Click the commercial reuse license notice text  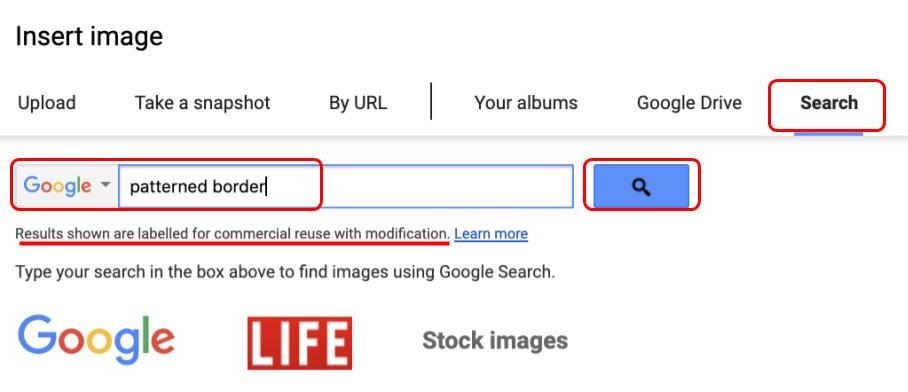tap(232, 234)
